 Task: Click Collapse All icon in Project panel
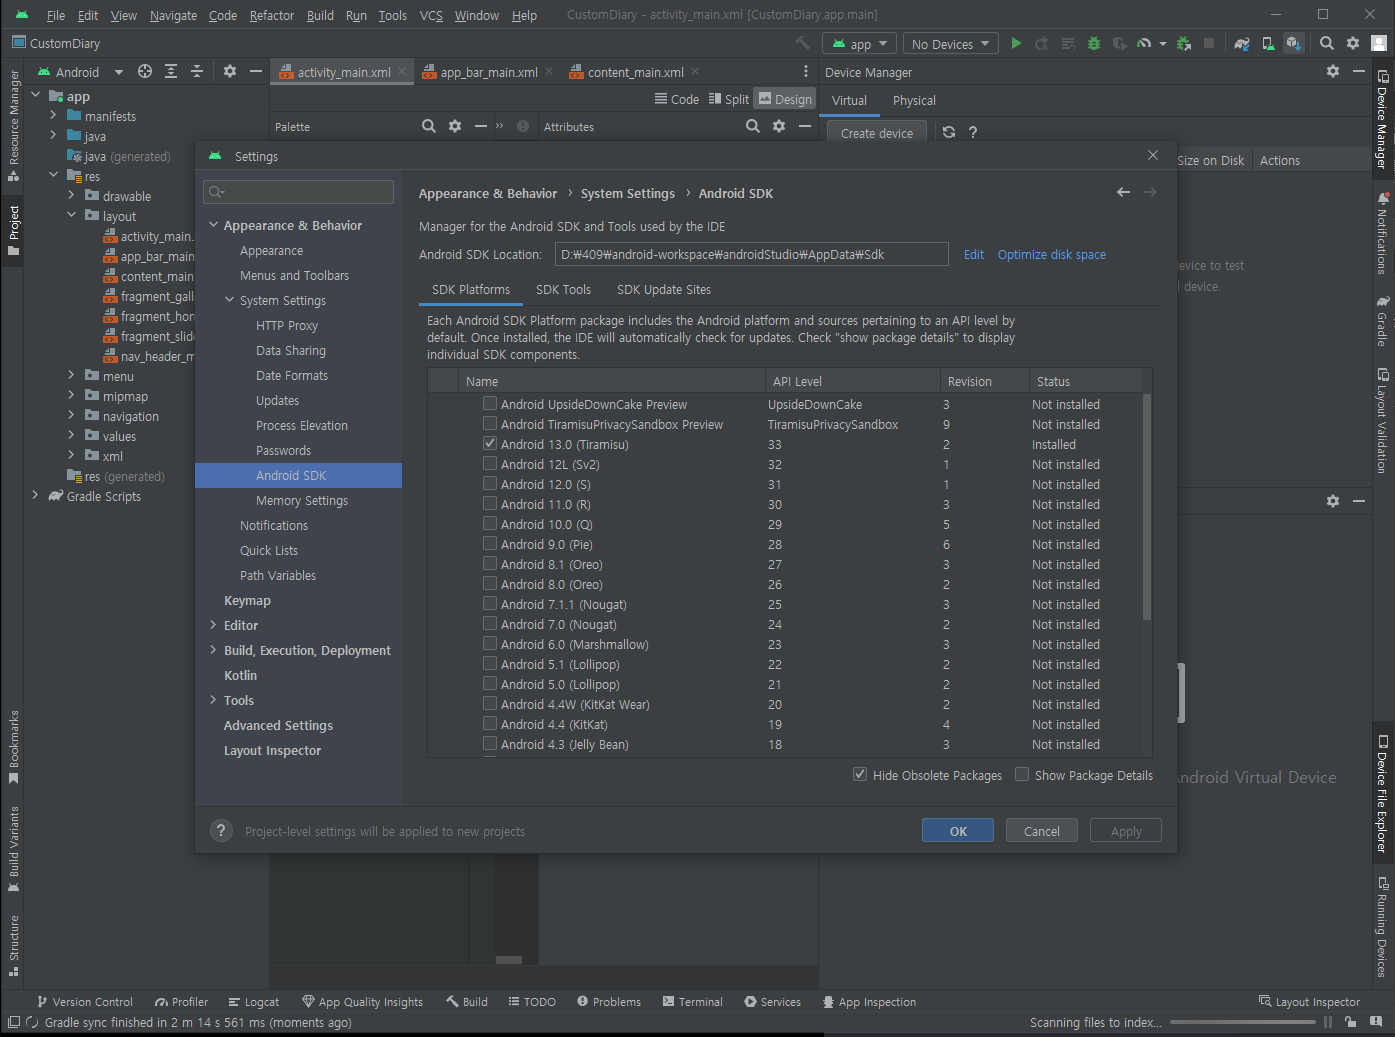tap(197, 71)
